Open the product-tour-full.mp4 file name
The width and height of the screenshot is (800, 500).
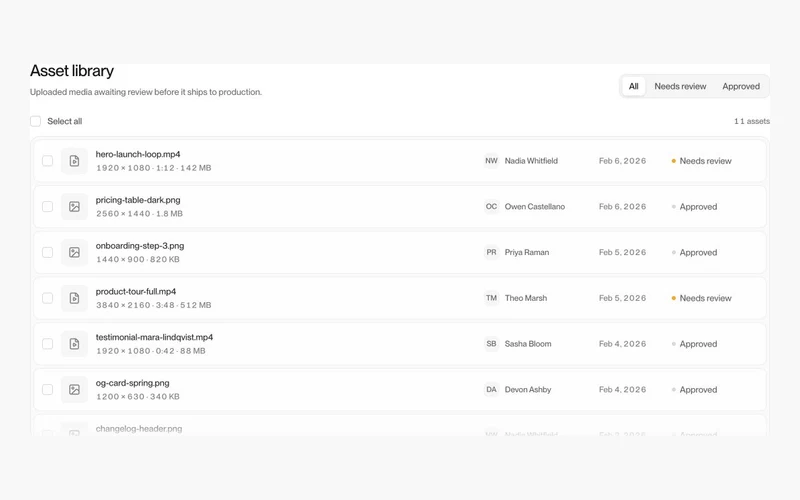[136, 291]
